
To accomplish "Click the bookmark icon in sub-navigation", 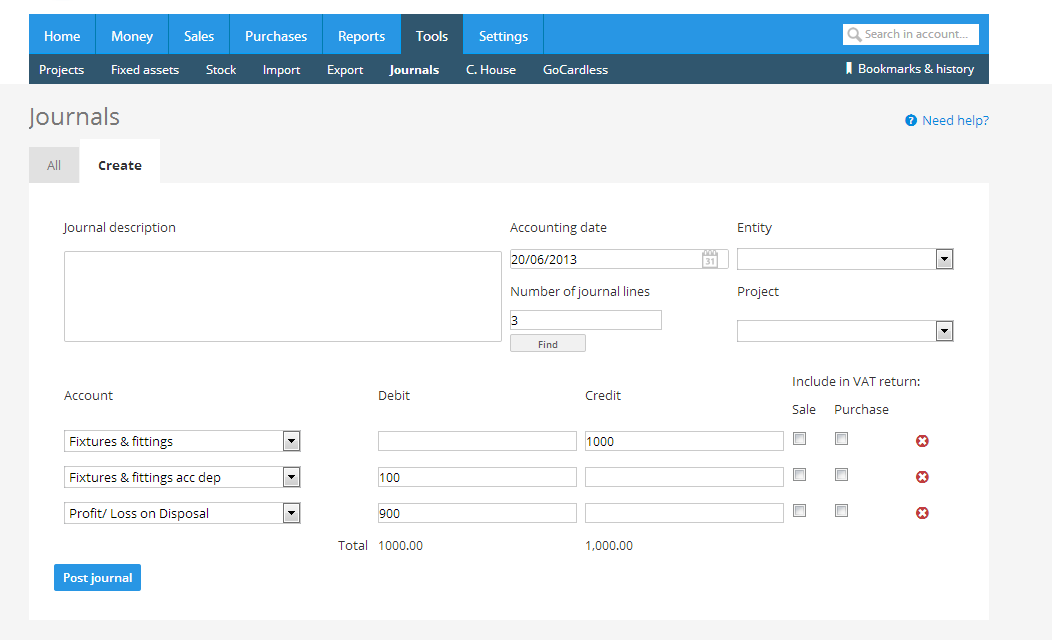I will click(849, 68).
